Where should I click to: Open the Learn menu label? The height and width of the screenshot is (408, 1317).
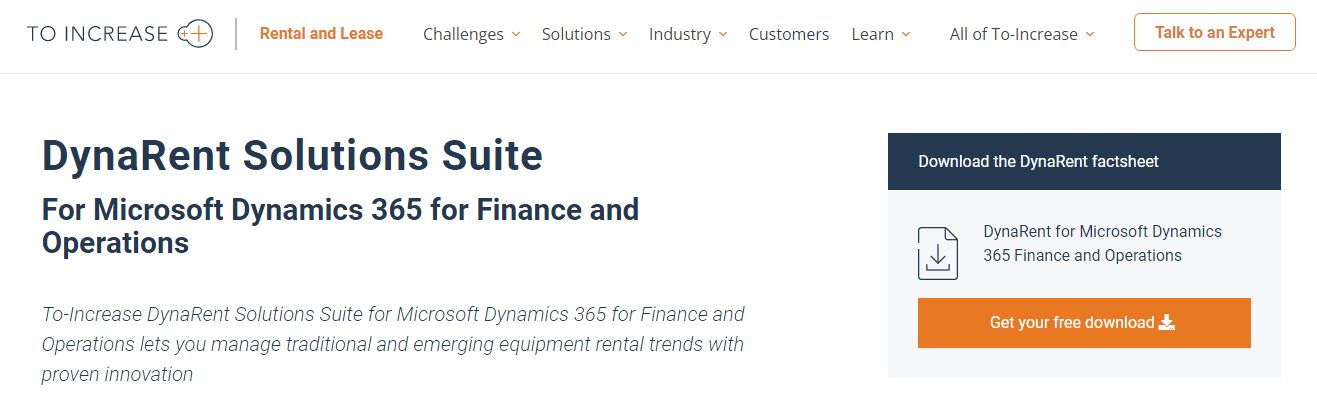tap(872, 34)
